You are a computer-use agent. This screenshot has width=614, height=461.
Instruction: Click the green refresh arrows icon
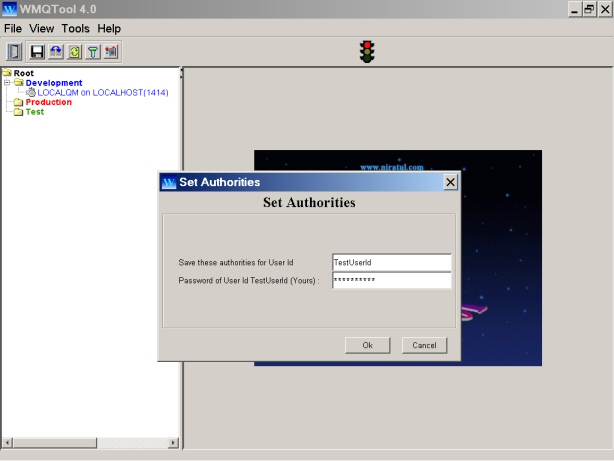pos(74,52)
